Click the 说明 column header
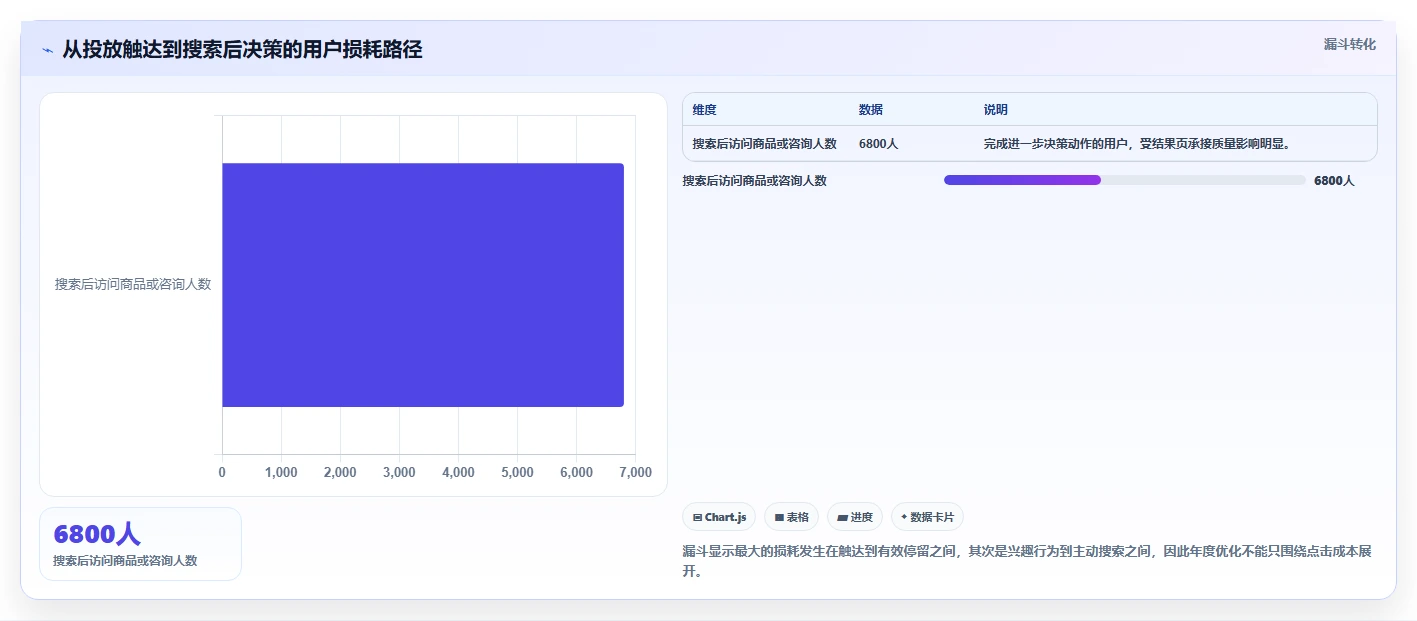This screenshot has width=1417, height=621. [x=996, y=110]
